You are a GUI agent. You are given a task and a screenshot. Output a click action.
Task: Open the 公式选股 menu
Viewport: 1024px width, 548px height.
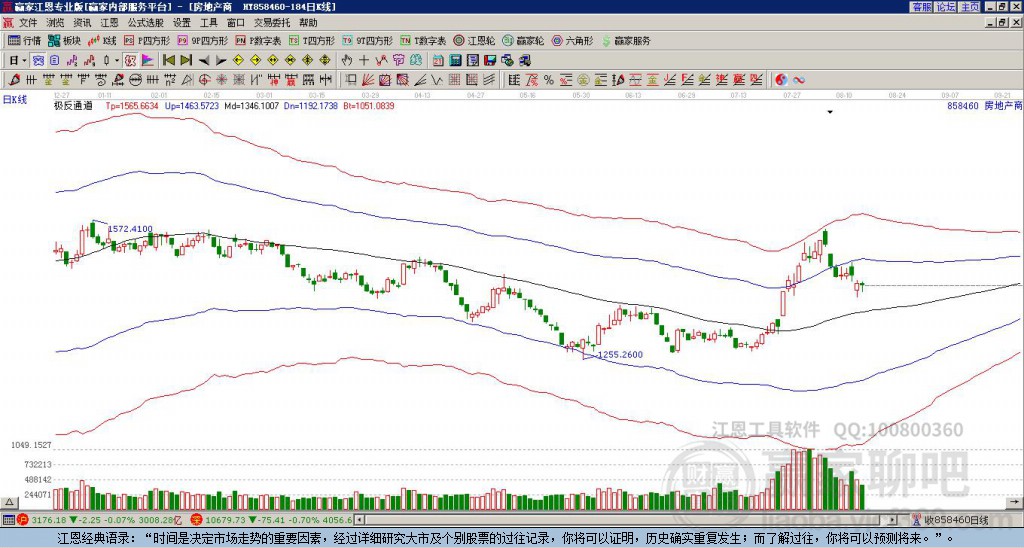pos(146,23)
